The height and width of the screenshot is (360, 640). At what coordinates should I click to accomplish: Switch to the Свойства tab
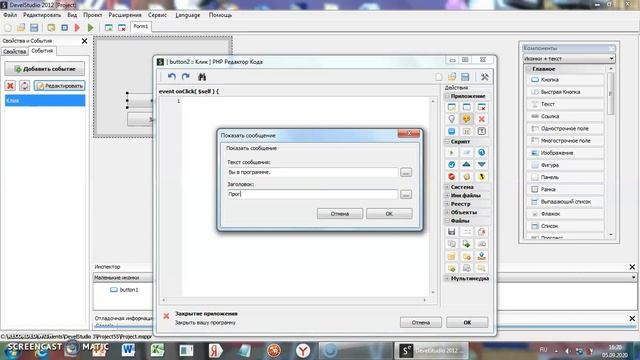tap(15, 51)
